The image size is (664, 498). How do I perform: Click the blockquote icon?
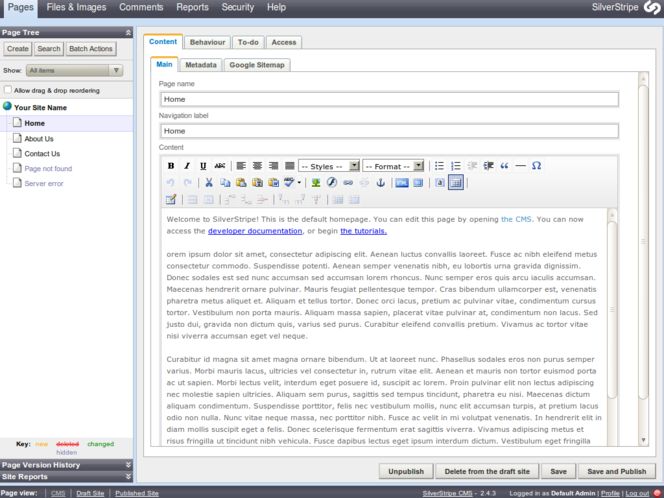click(504, 166)
